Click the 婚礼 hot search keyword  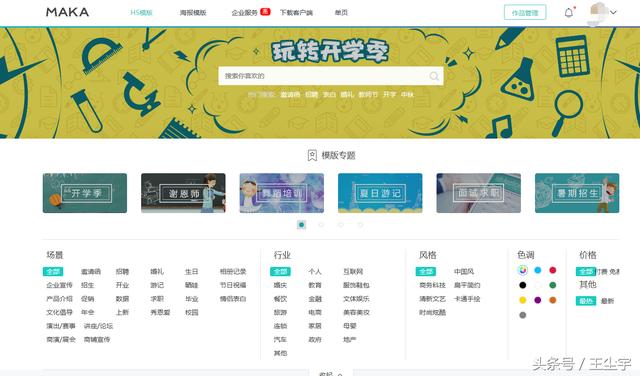tap(347, 95)
